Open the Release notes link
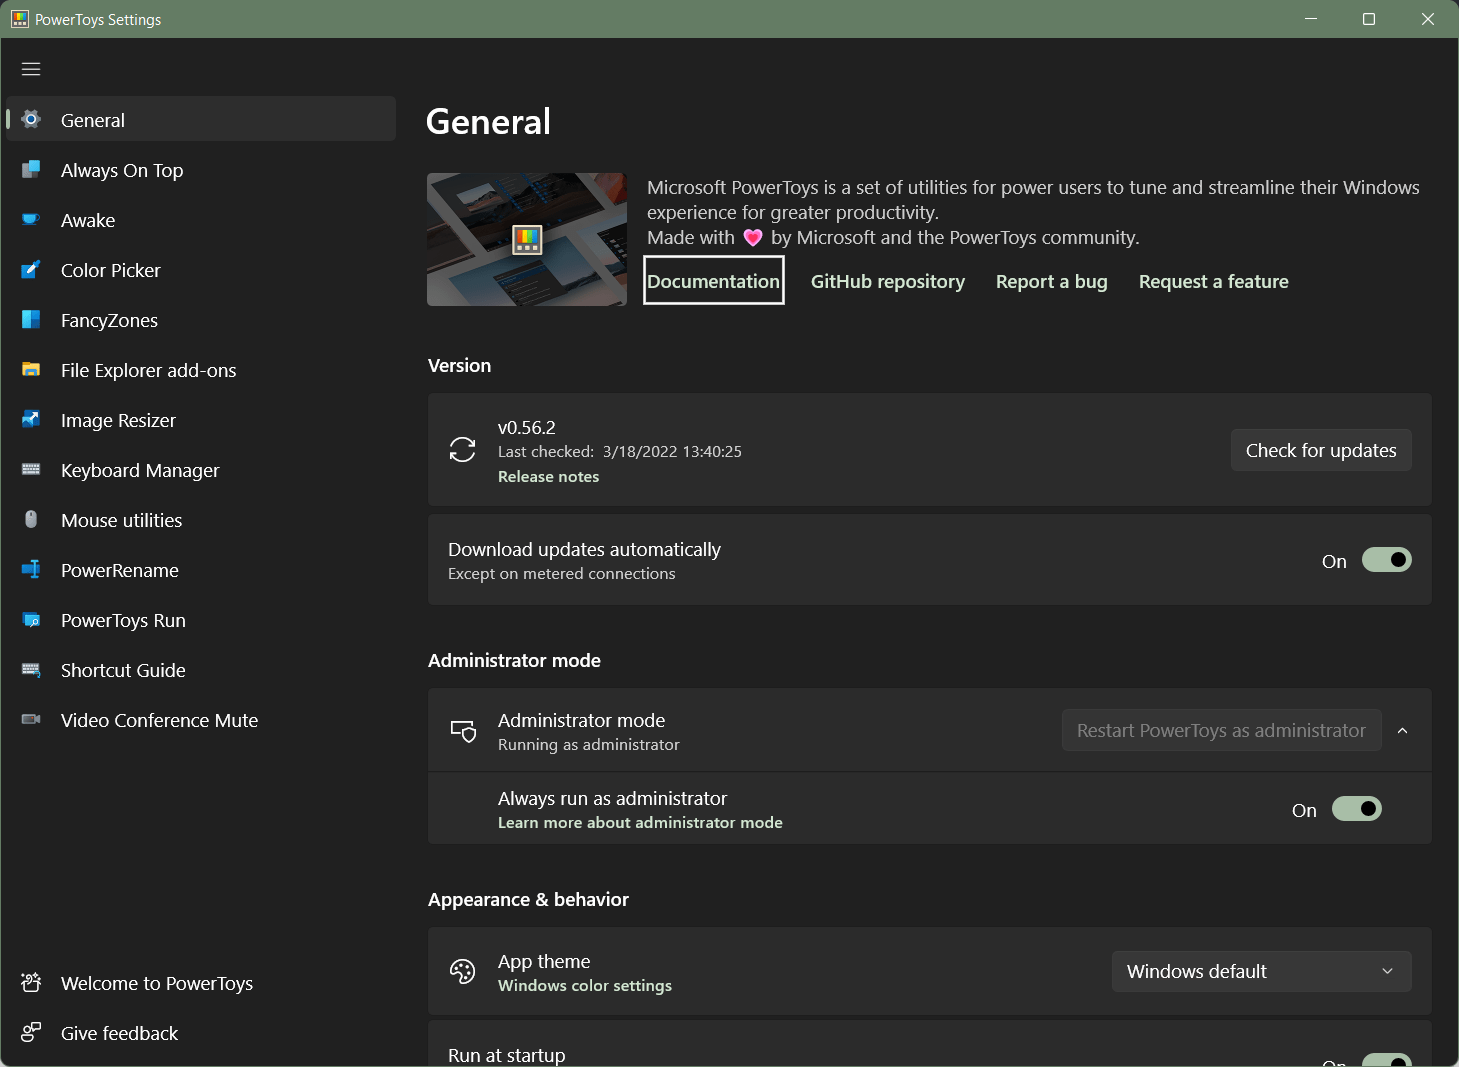The image size is (1459, 1067). [x=548, y=476]
